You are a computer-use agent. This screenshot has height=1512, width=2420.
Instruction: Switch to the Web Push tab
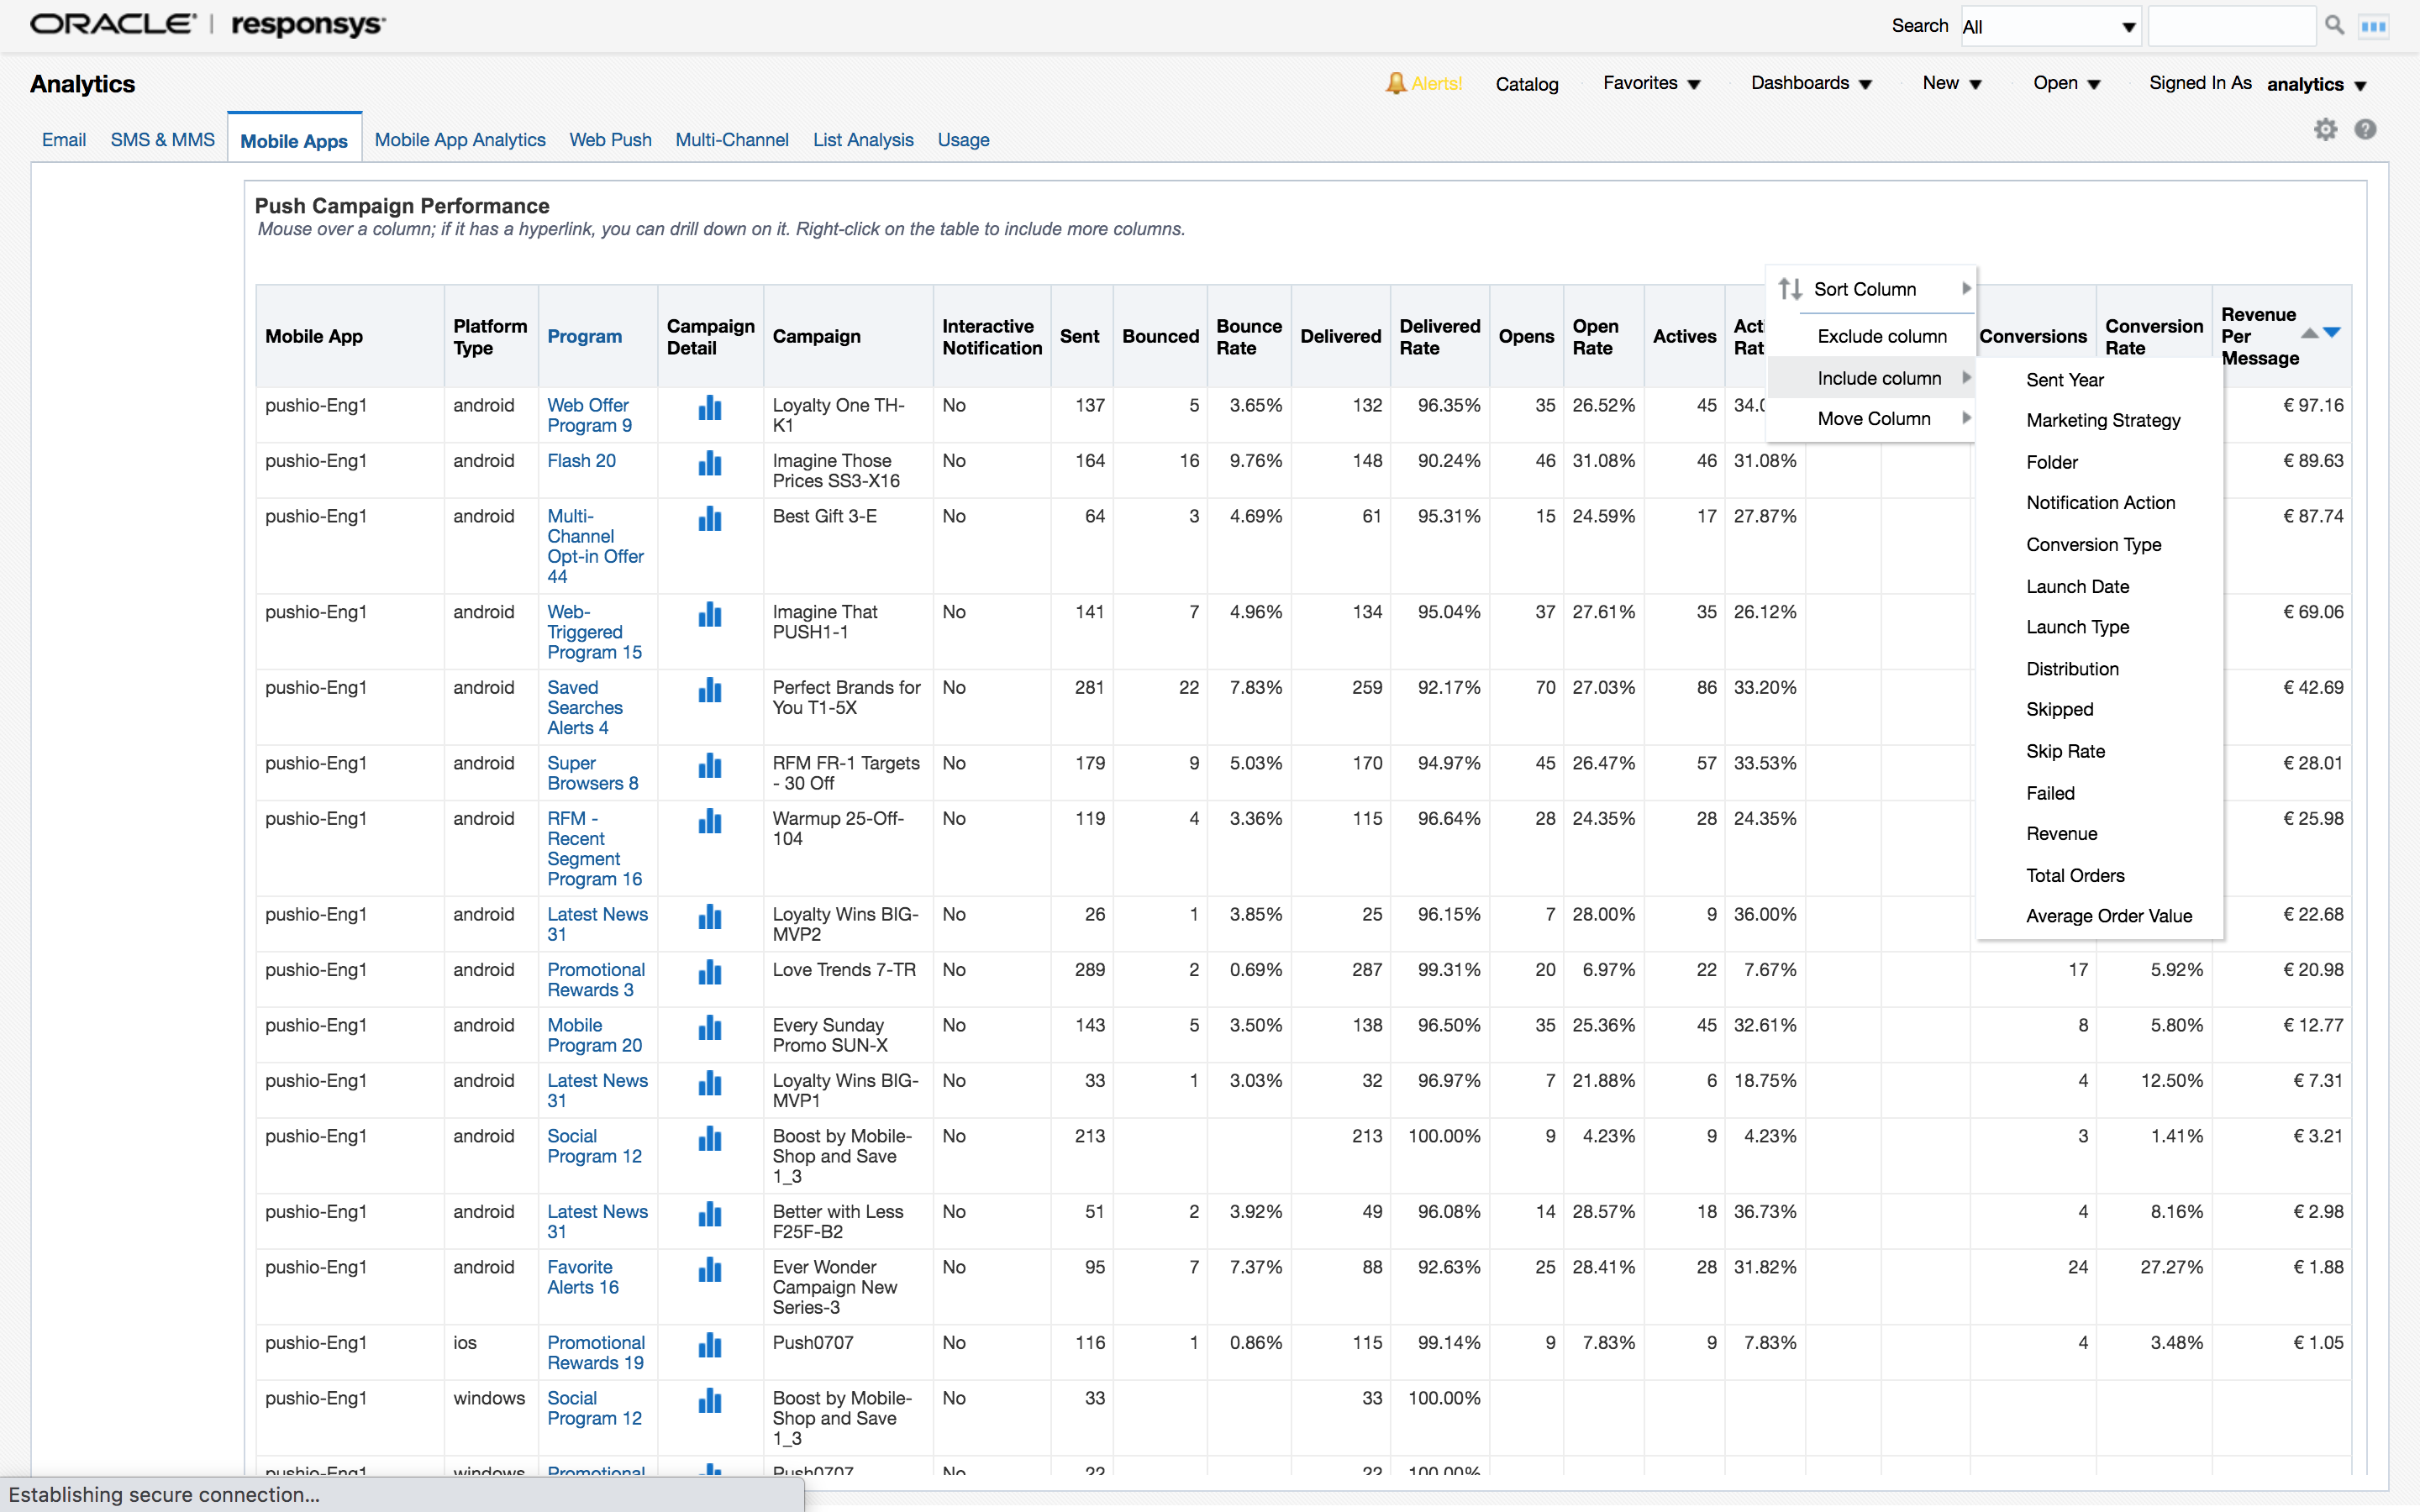pos(610,140)
